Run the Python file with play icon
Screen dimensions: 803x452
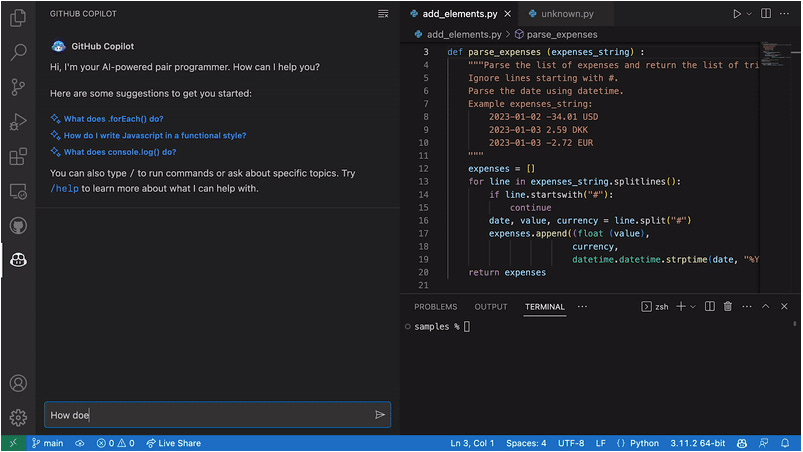pos(736,14)
